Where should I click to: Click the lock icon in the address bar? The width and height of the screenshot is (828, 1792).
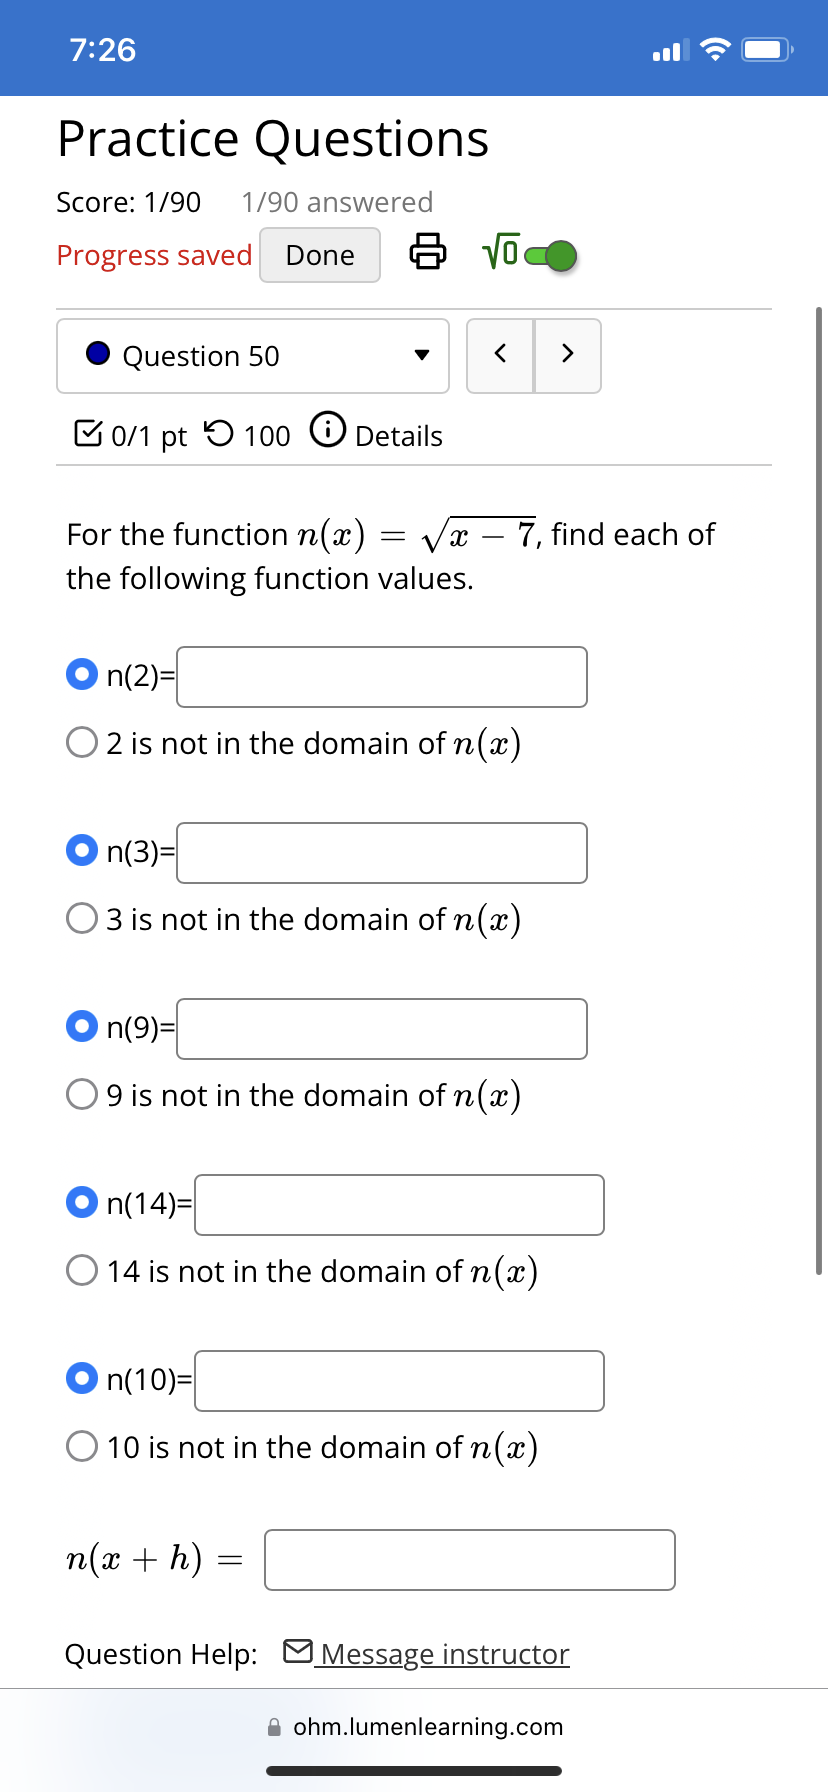pos(273,1726)
